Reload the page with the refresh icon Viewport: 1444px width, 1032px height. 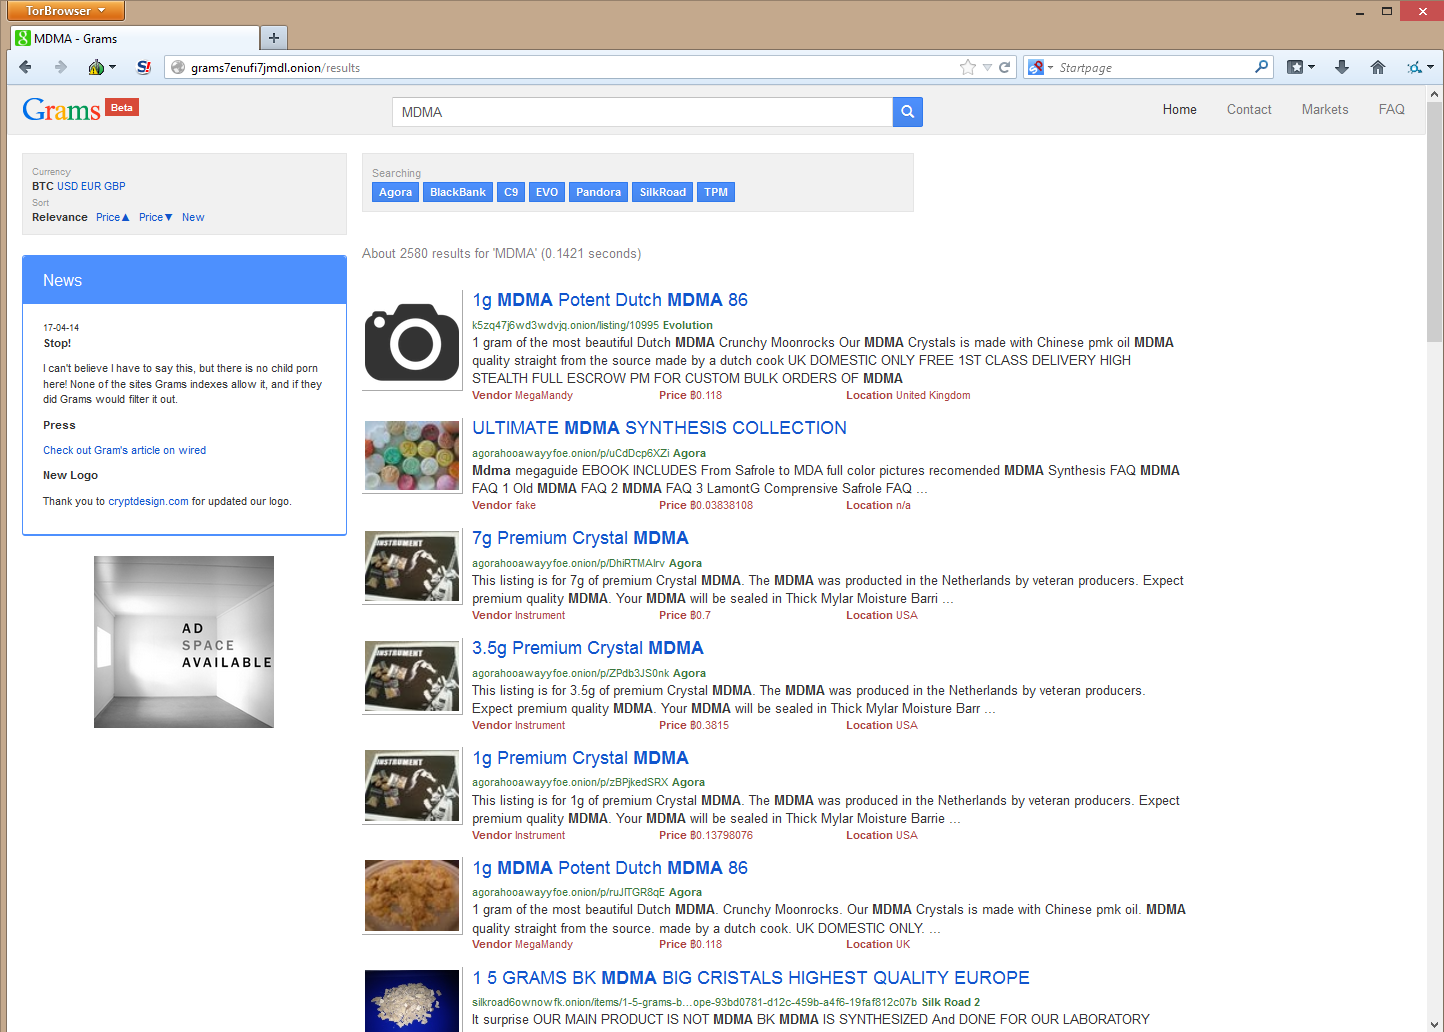pos(1005,67)
